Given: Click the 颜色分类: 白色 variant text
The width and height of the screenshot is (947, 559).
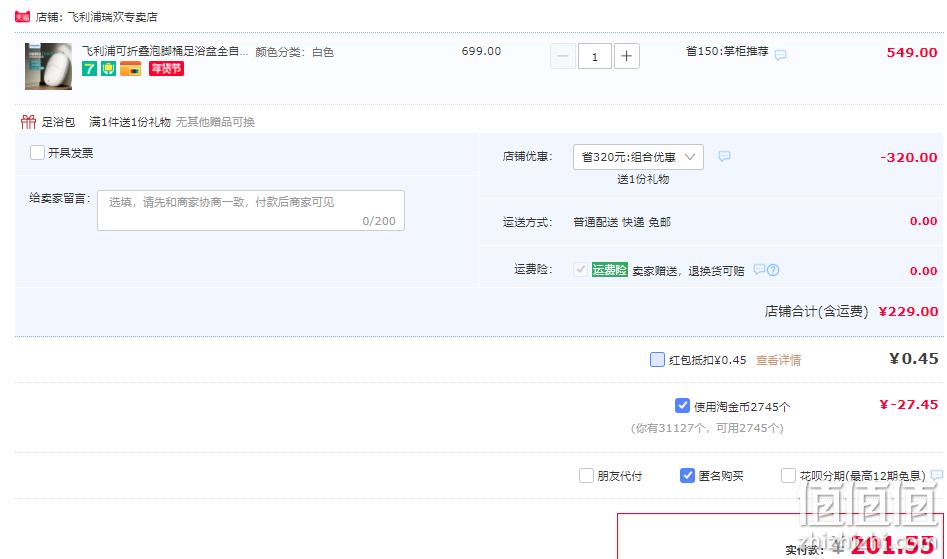Looking at the screenshot, I should point(295,52).
